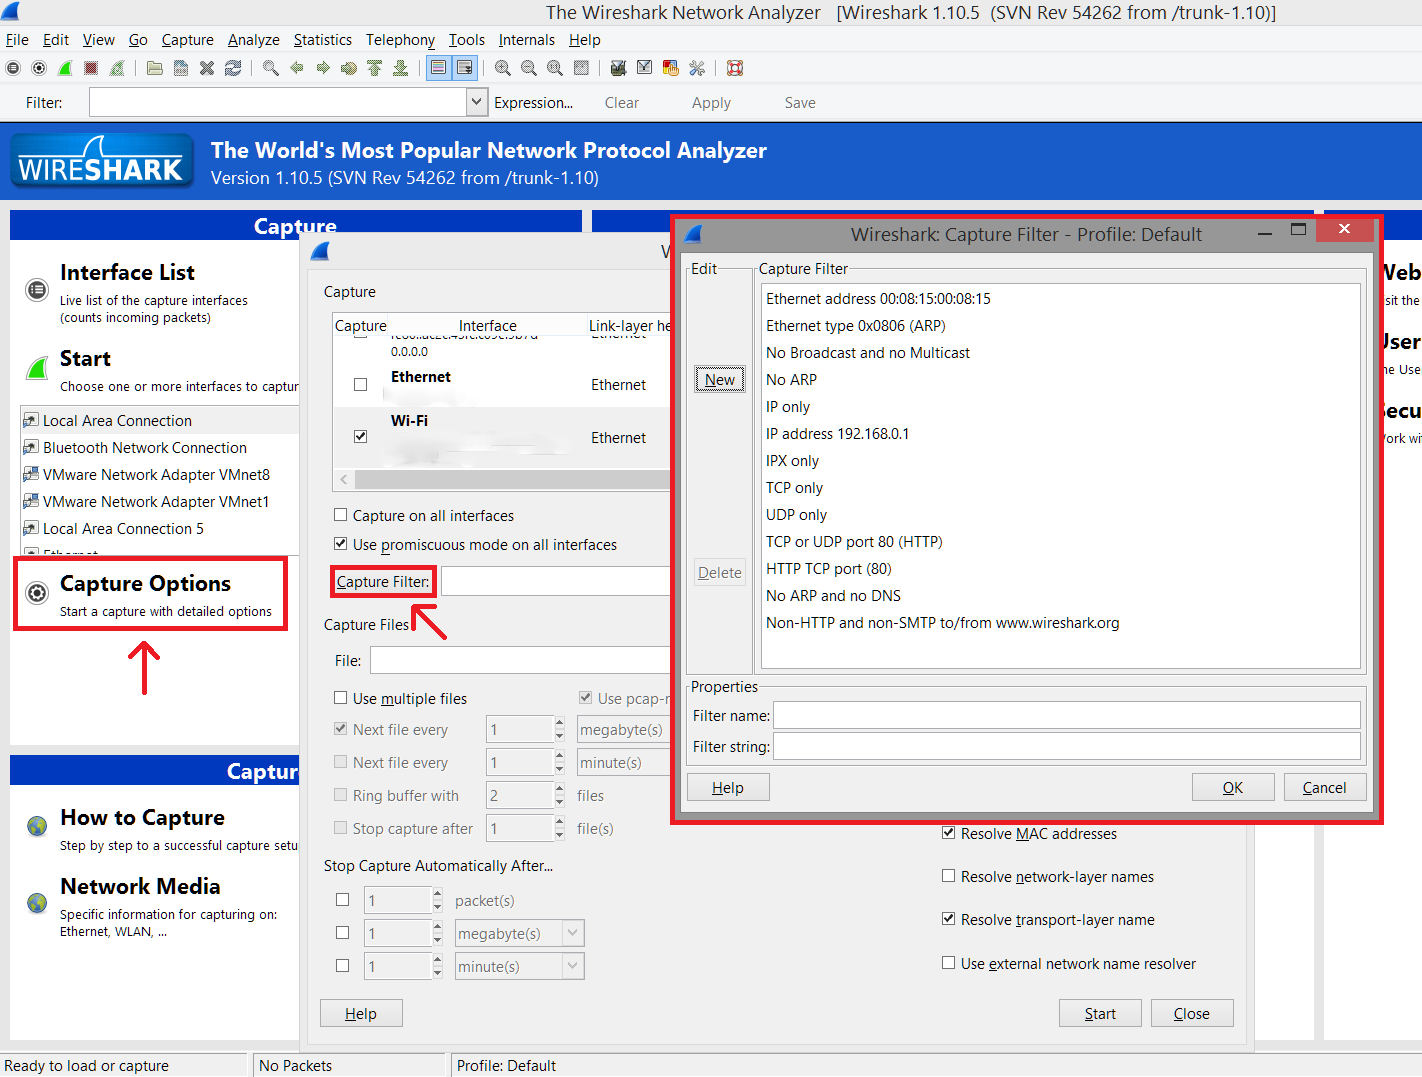Go back in packet history
The height and width of the screenshot is (1077, 1422).
[x=297, y=68]
